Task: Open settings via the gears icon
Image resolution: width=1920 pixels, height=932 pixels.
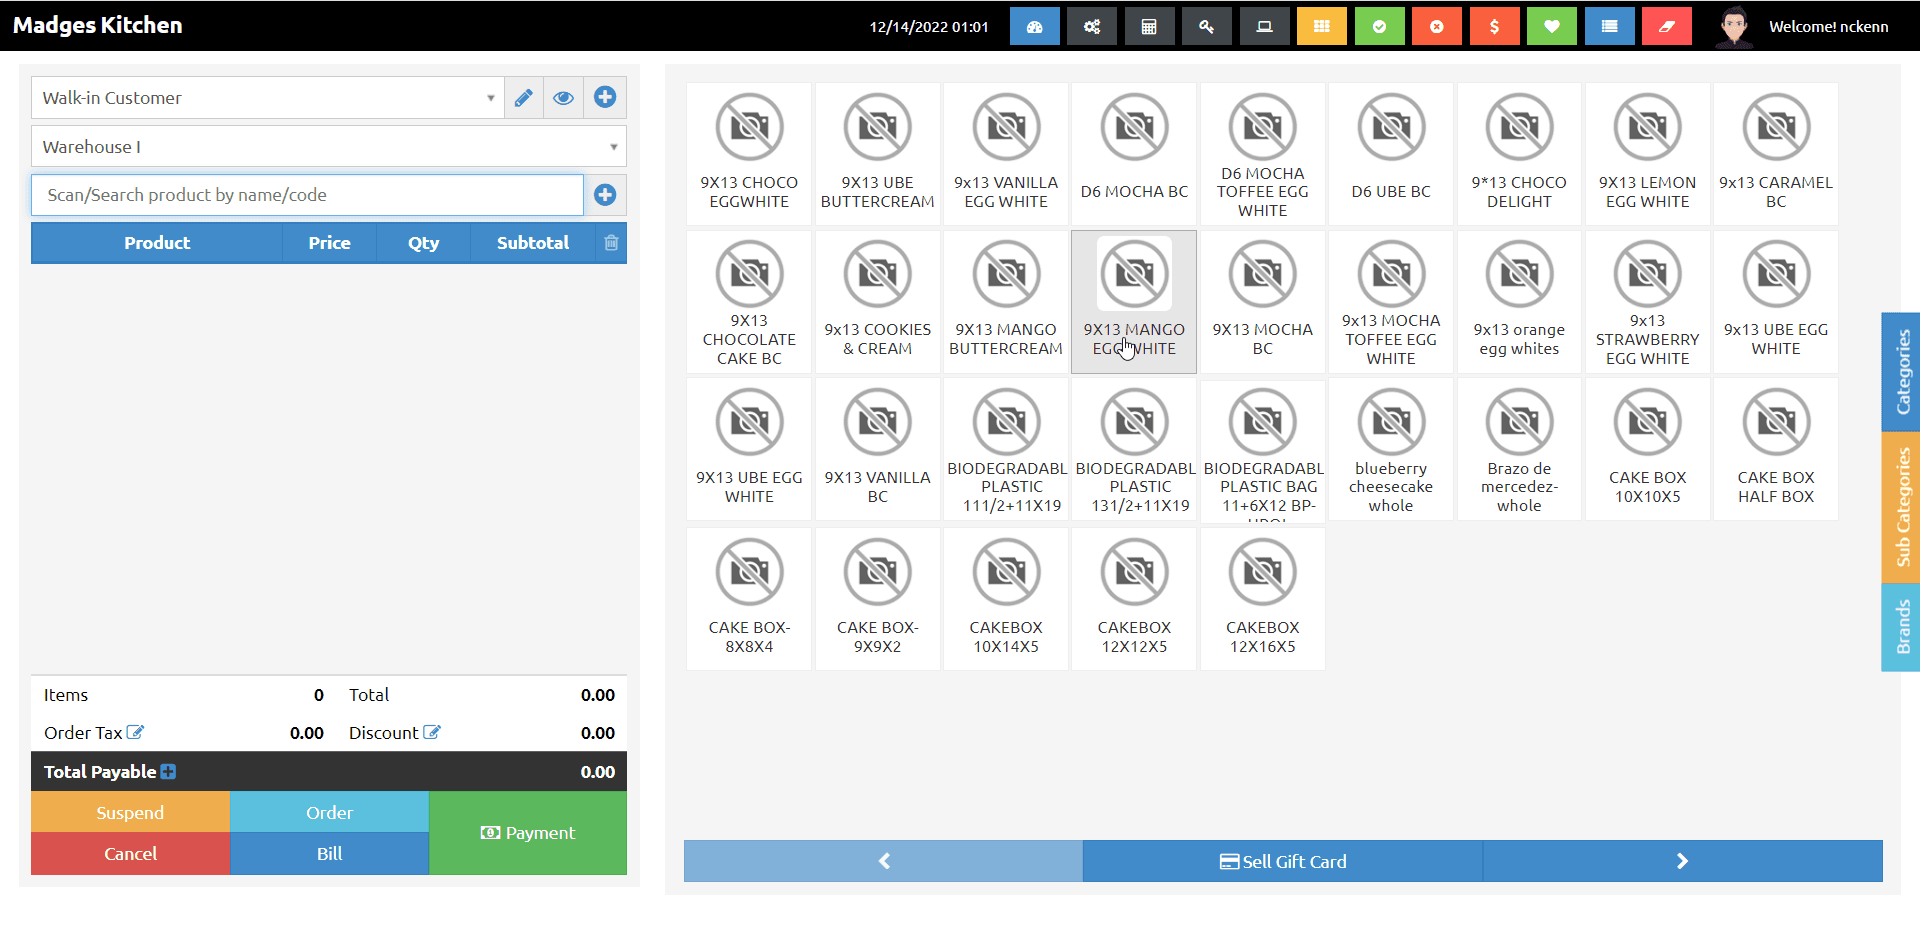Action: click(x=1092, y=26)
